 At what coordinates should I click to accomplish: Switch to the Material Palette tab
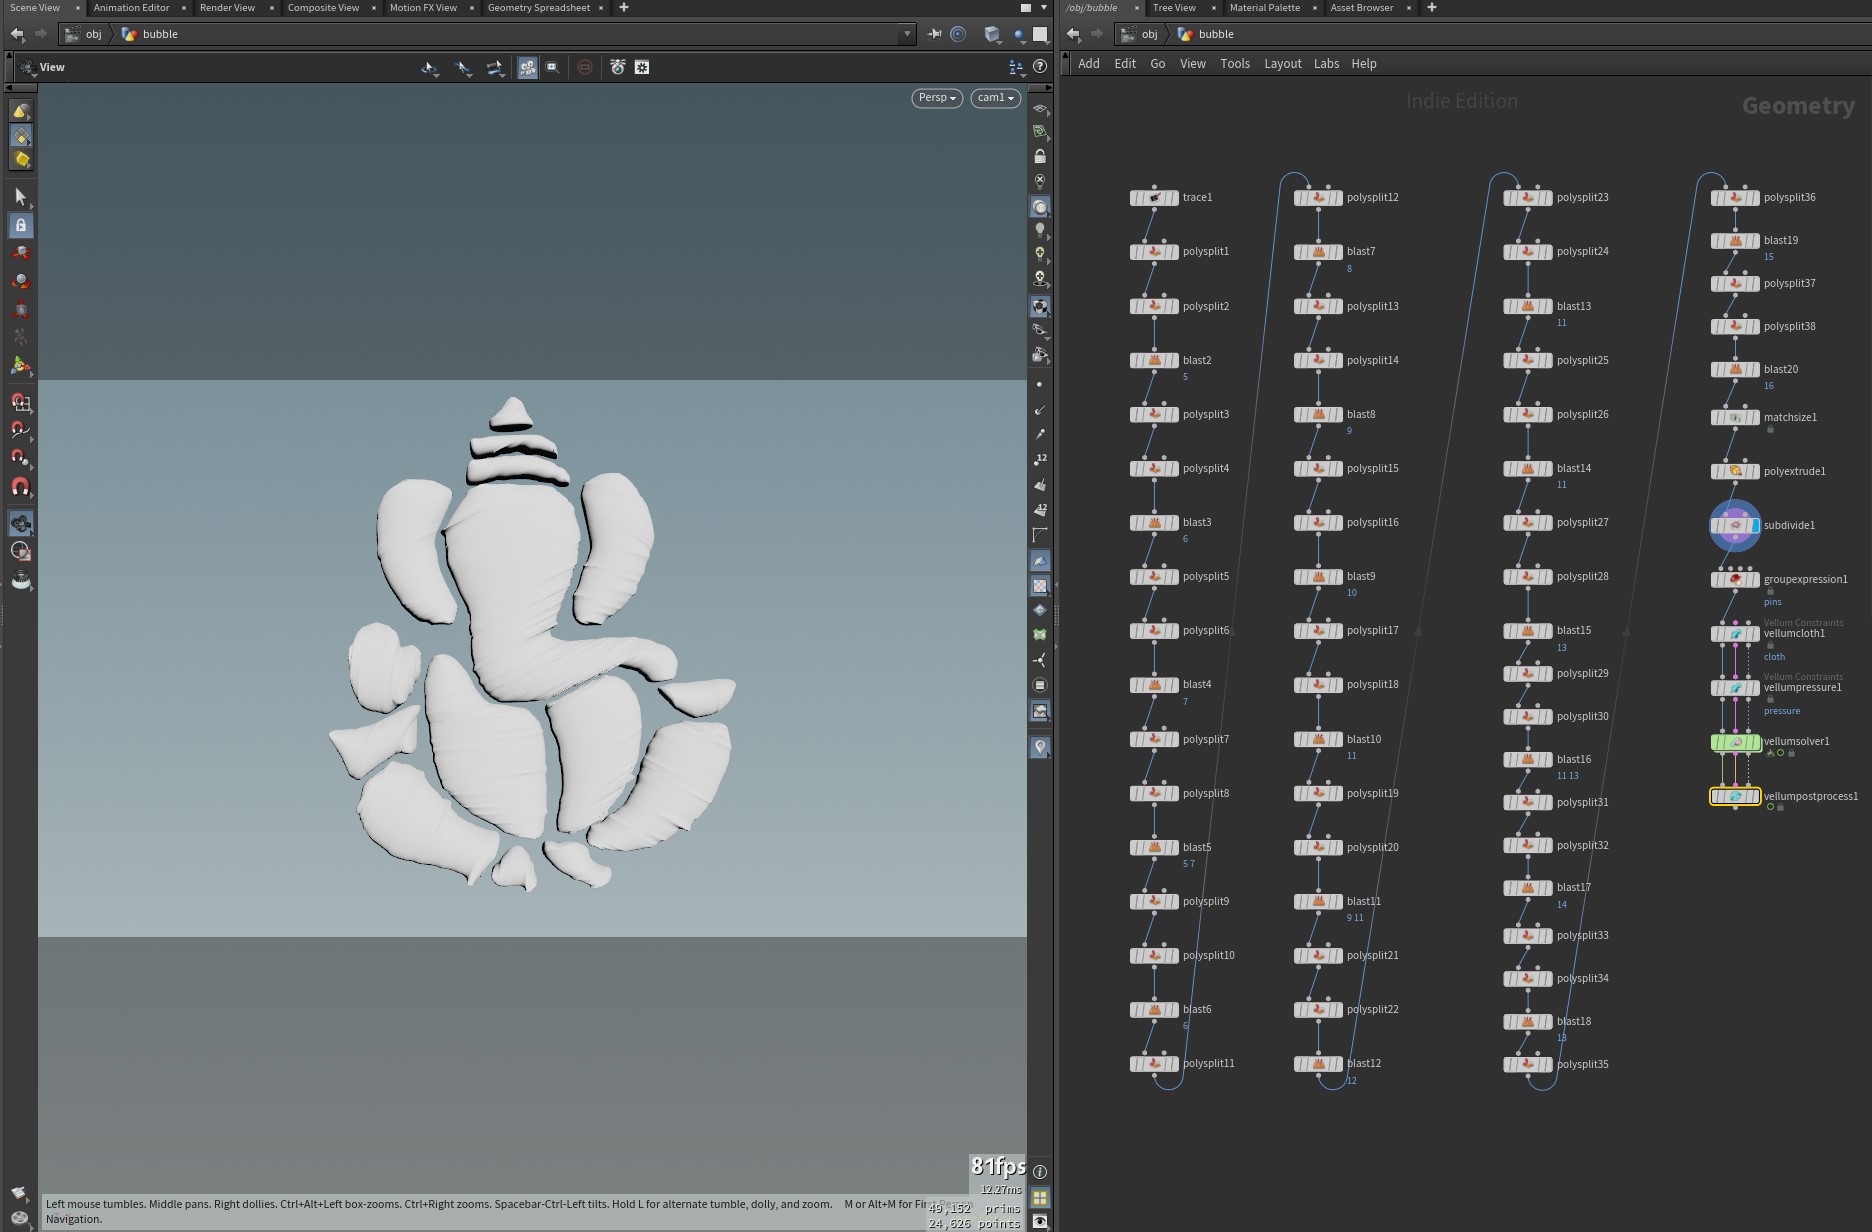(x=1265, y=8)
